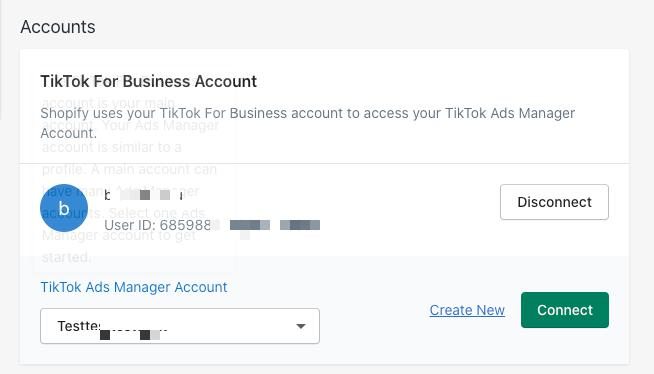
Task: Disconnect the TikTok For Business account
Action: 554,202
